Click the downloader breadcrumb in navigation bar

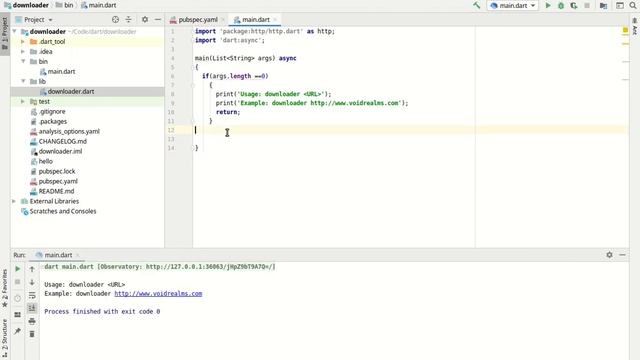[26, 5]
